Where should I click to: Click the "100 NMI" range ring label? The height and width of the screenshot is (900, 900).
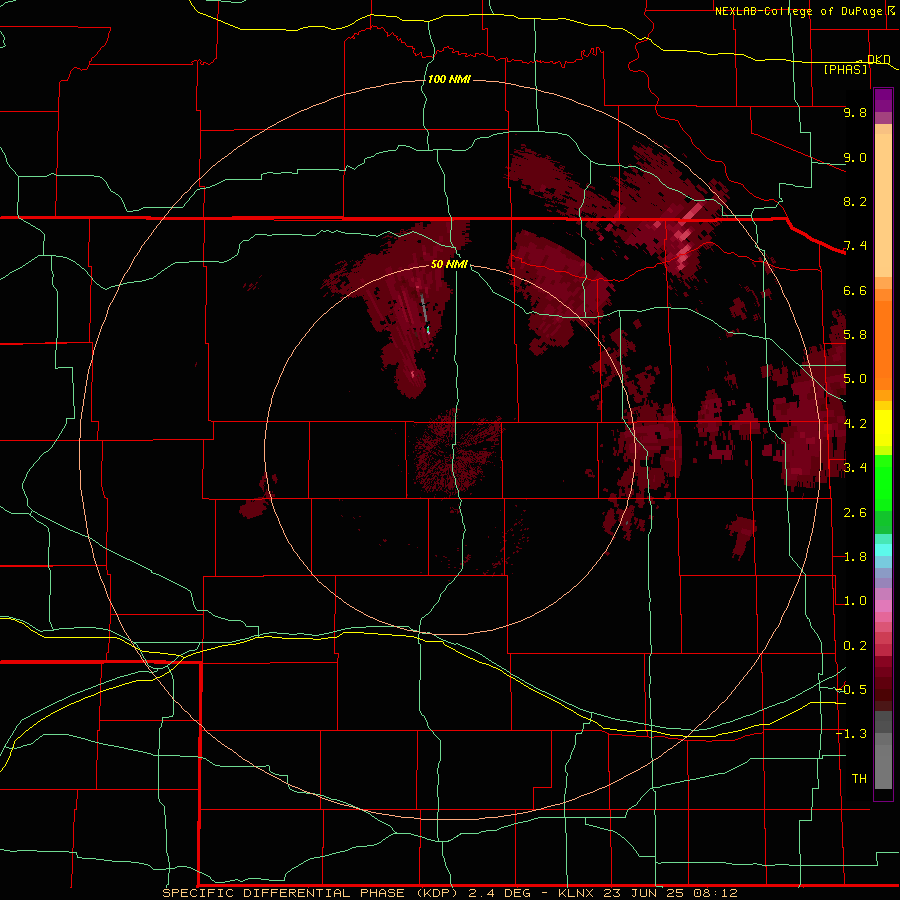(449, 79)
